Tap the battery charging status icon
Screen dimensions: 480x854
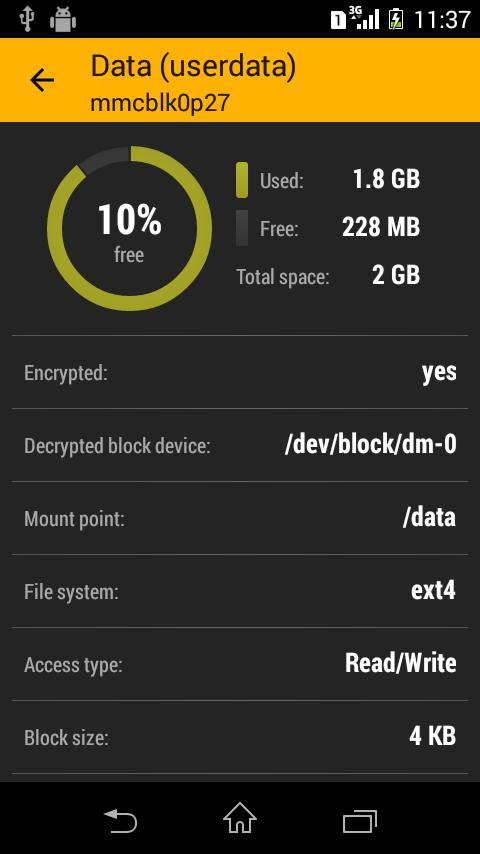396,20
